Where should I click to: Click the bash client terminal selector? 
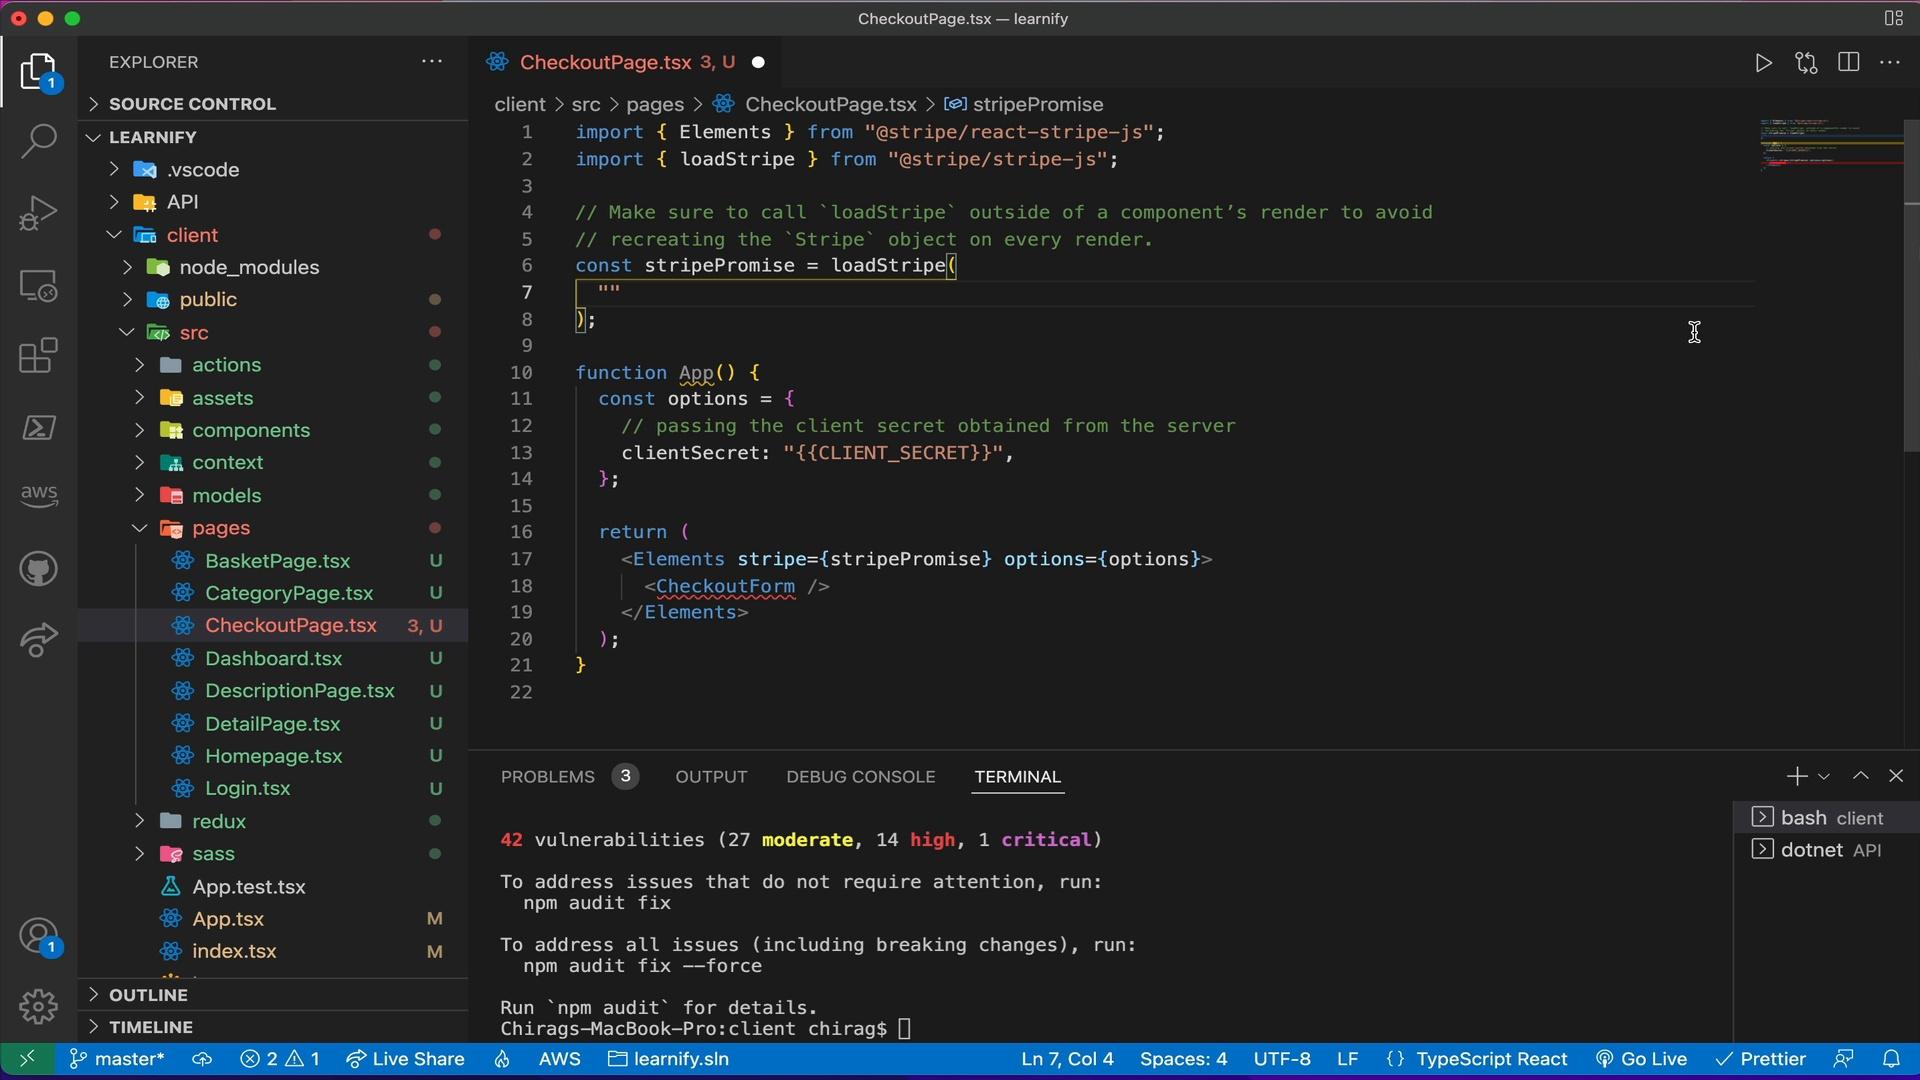tap(1830, 816)
